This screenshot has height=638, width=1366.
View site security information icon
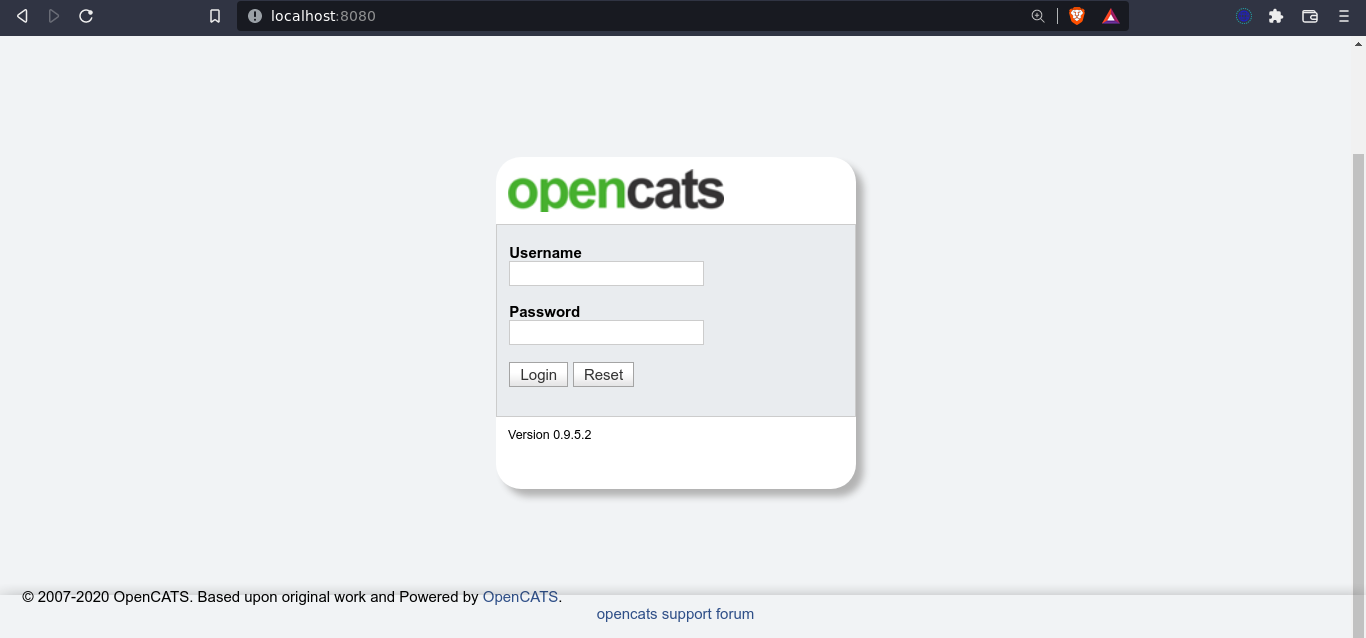point(254,16)
